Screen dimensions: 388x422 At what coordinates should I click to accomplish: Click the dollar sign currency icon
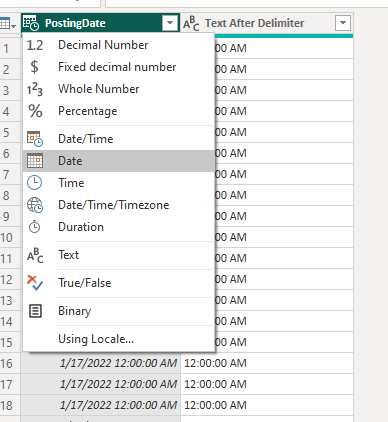tap(34, 67)
